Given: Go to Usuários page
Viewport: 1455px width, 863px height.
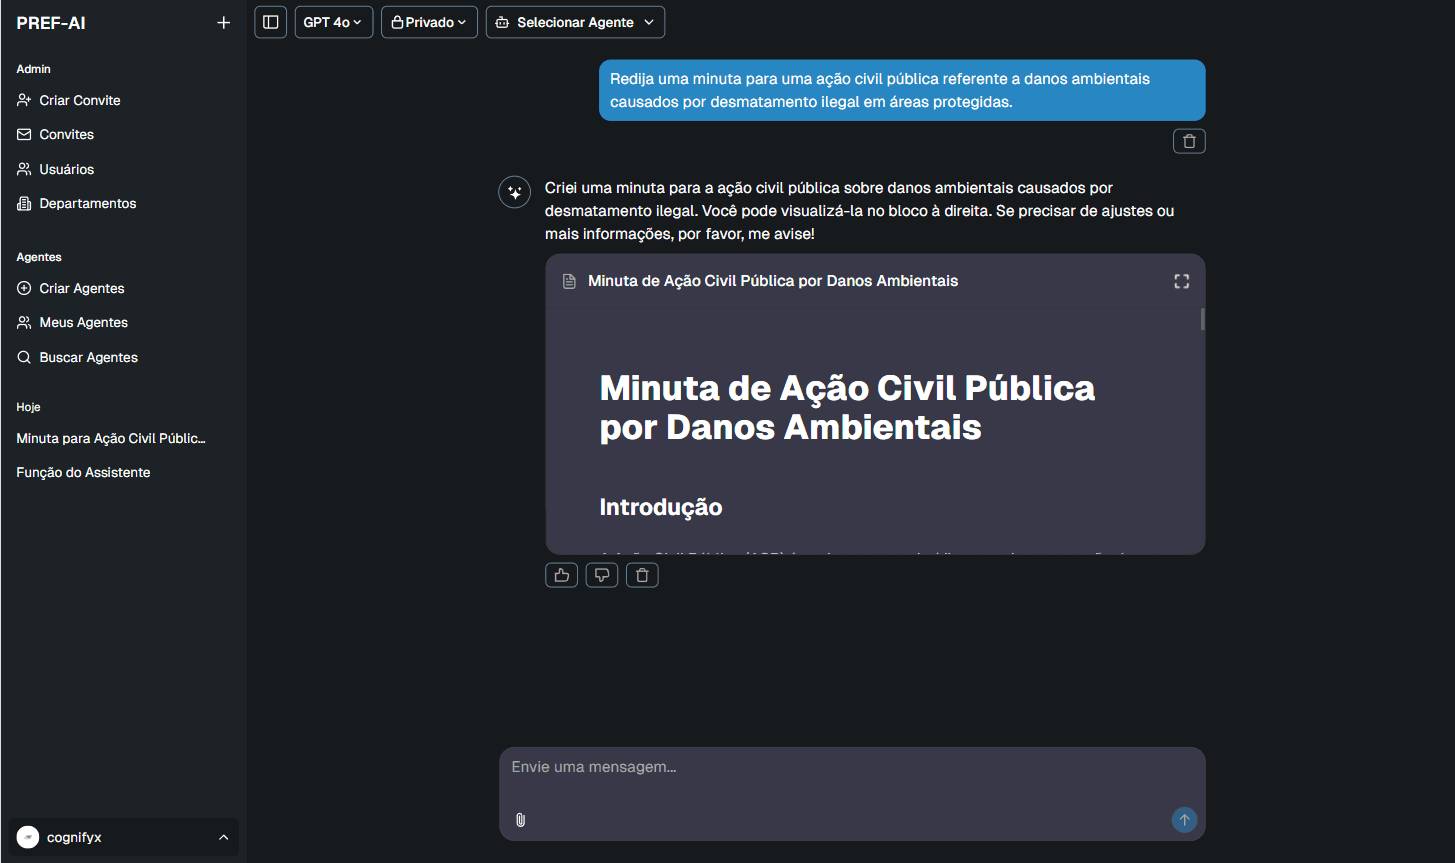Looking at the screenshot, I should click(67, 169).
